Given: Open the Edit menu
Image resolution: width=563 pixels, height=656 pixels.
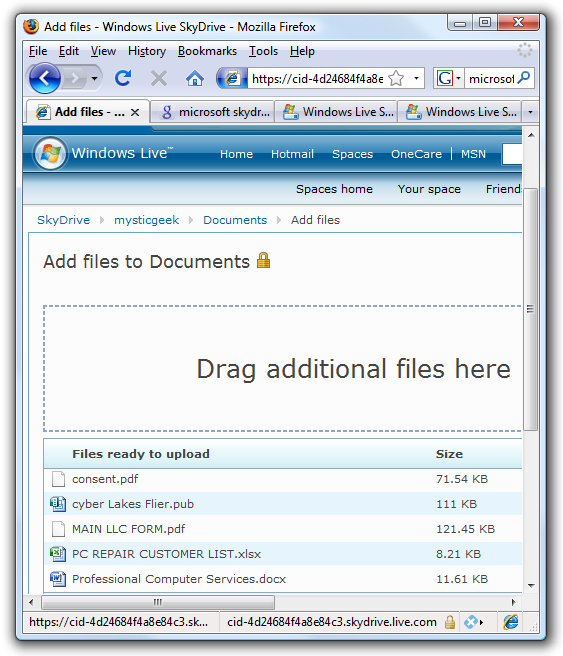Looking at the screenshot, I should pyautogui.click(x=69, y=51).
